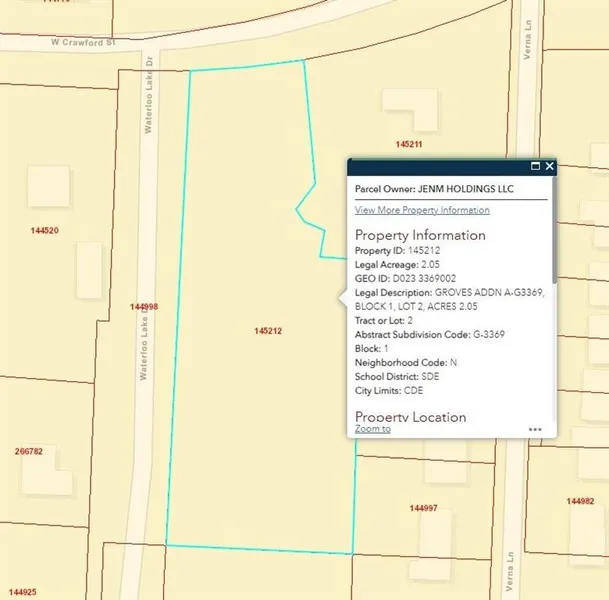Image resolution: width=609 pixels, height=600 pixels.
Task: Open the popup's ellipsis options menu
Action: click(x=535, y=429)
